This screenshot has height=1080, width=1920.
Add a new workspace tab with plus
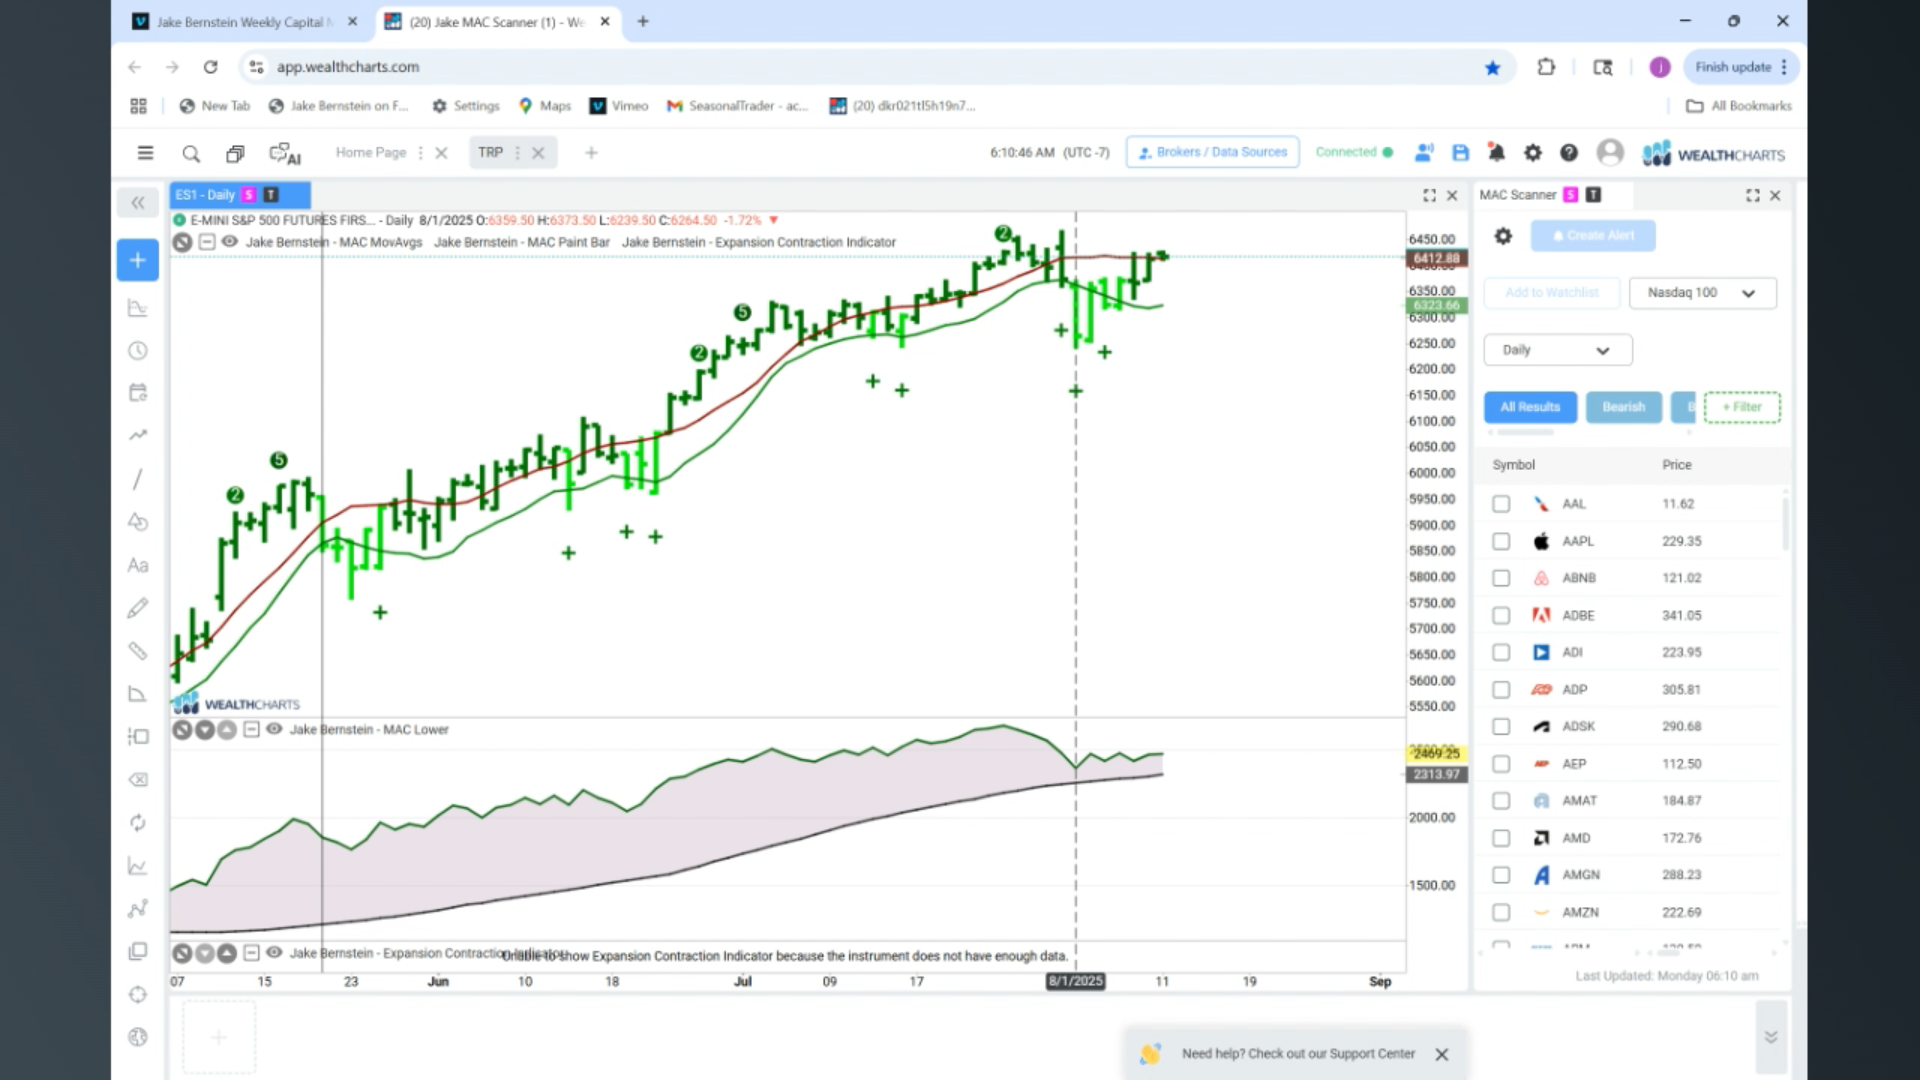(591, 153)
